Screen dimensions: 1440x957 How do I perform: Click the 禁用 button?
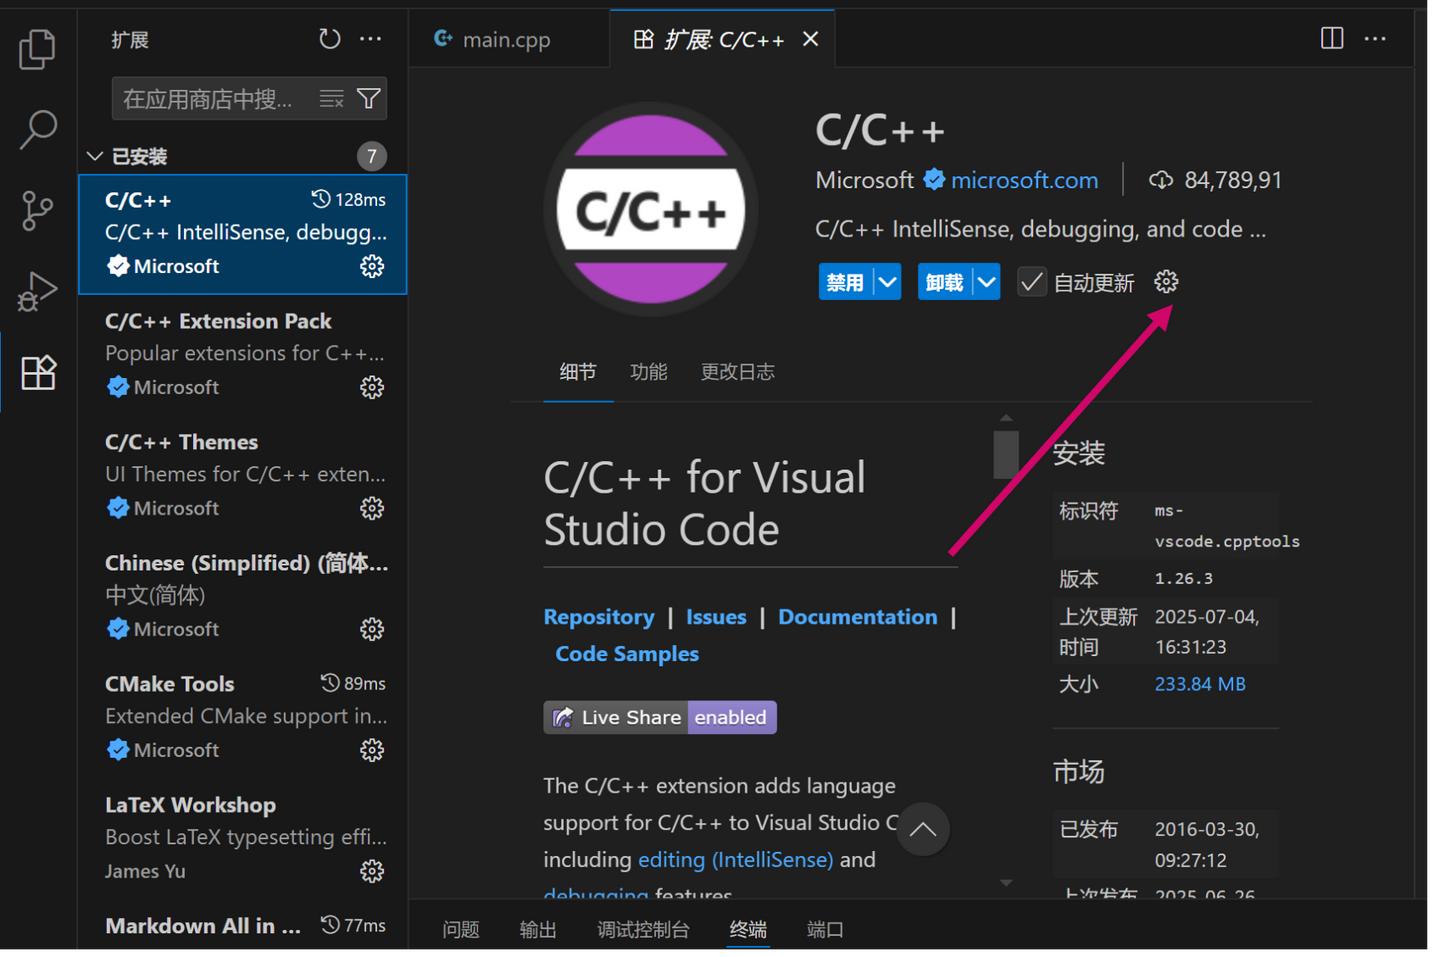pos(846,282)
